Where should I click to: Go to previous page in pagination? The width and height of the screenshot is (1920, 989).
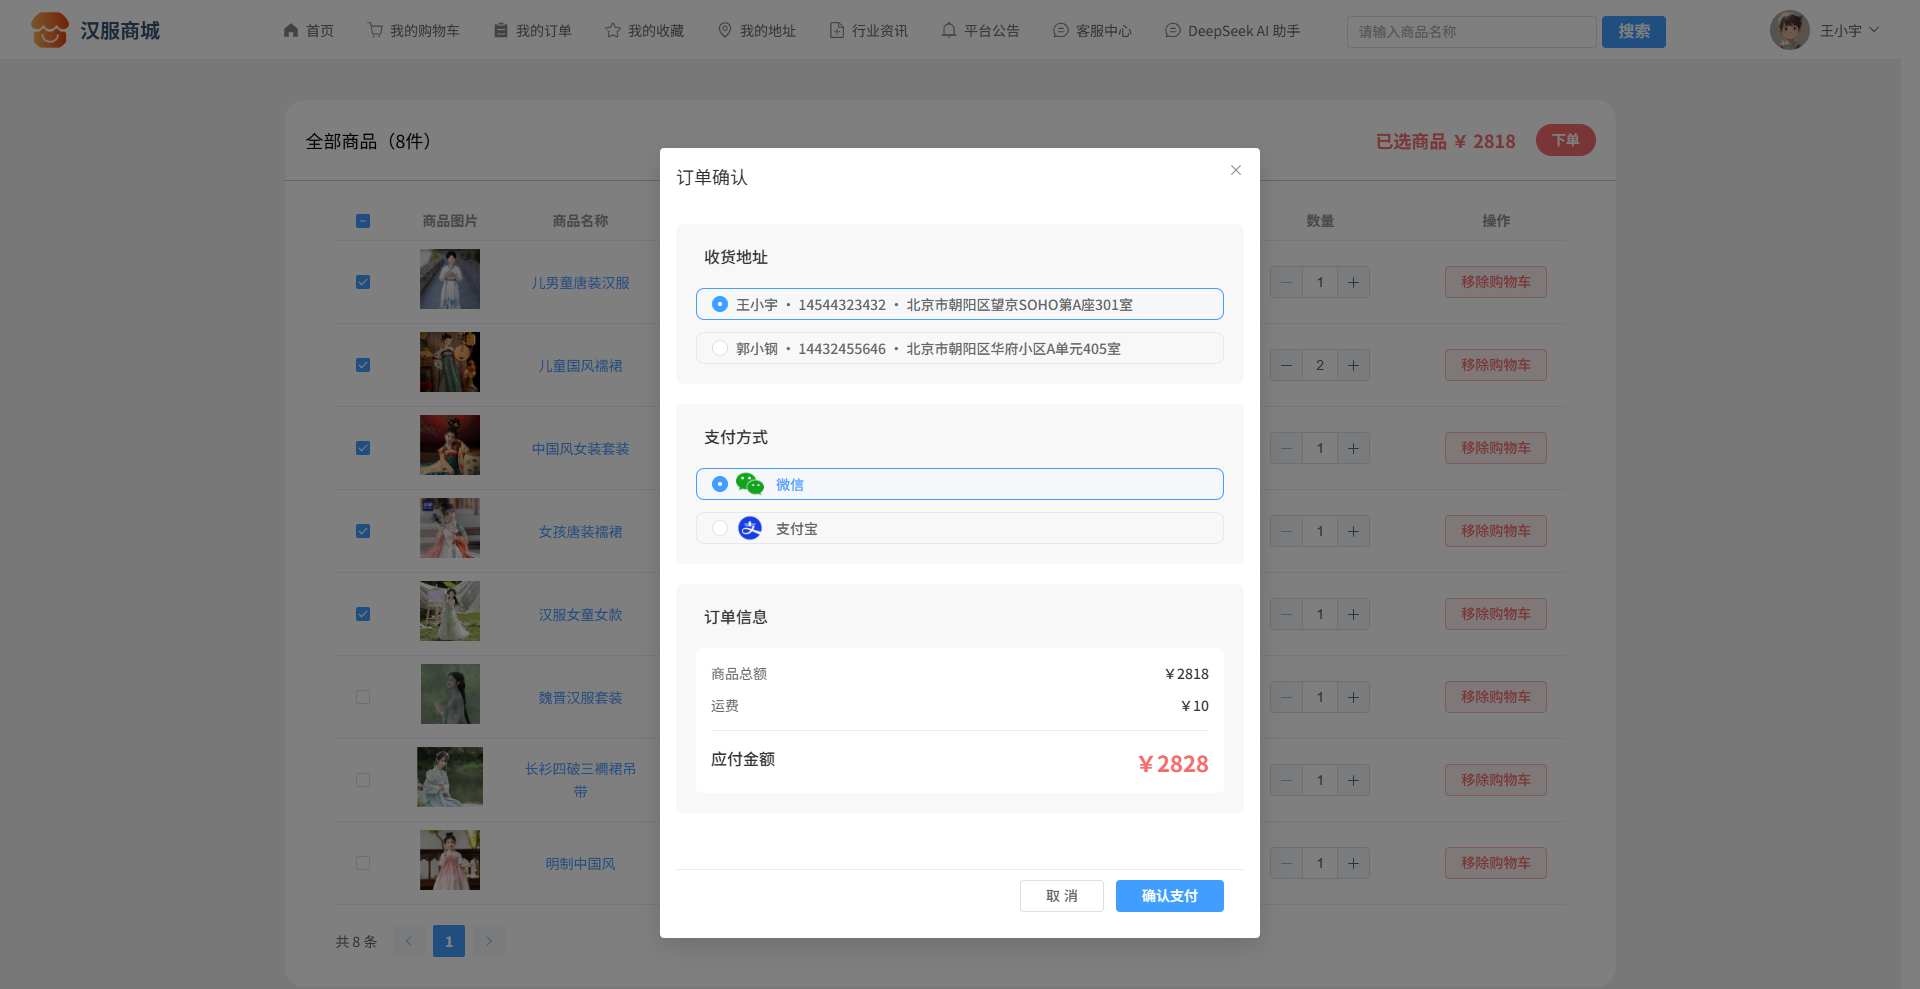pos(409,941)
